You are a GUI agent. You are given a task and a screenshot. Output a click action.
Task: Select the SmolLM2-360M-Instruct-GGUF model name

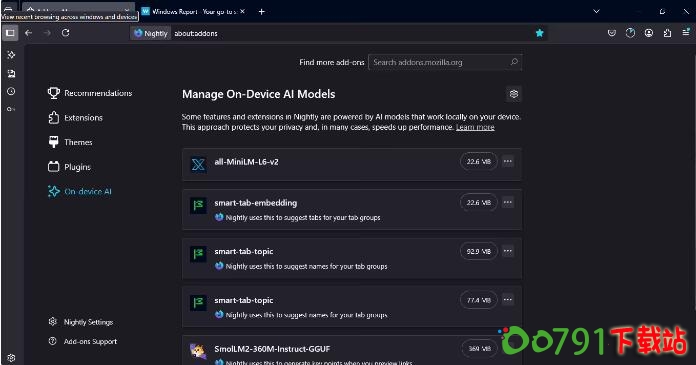(x=272, y=349)
